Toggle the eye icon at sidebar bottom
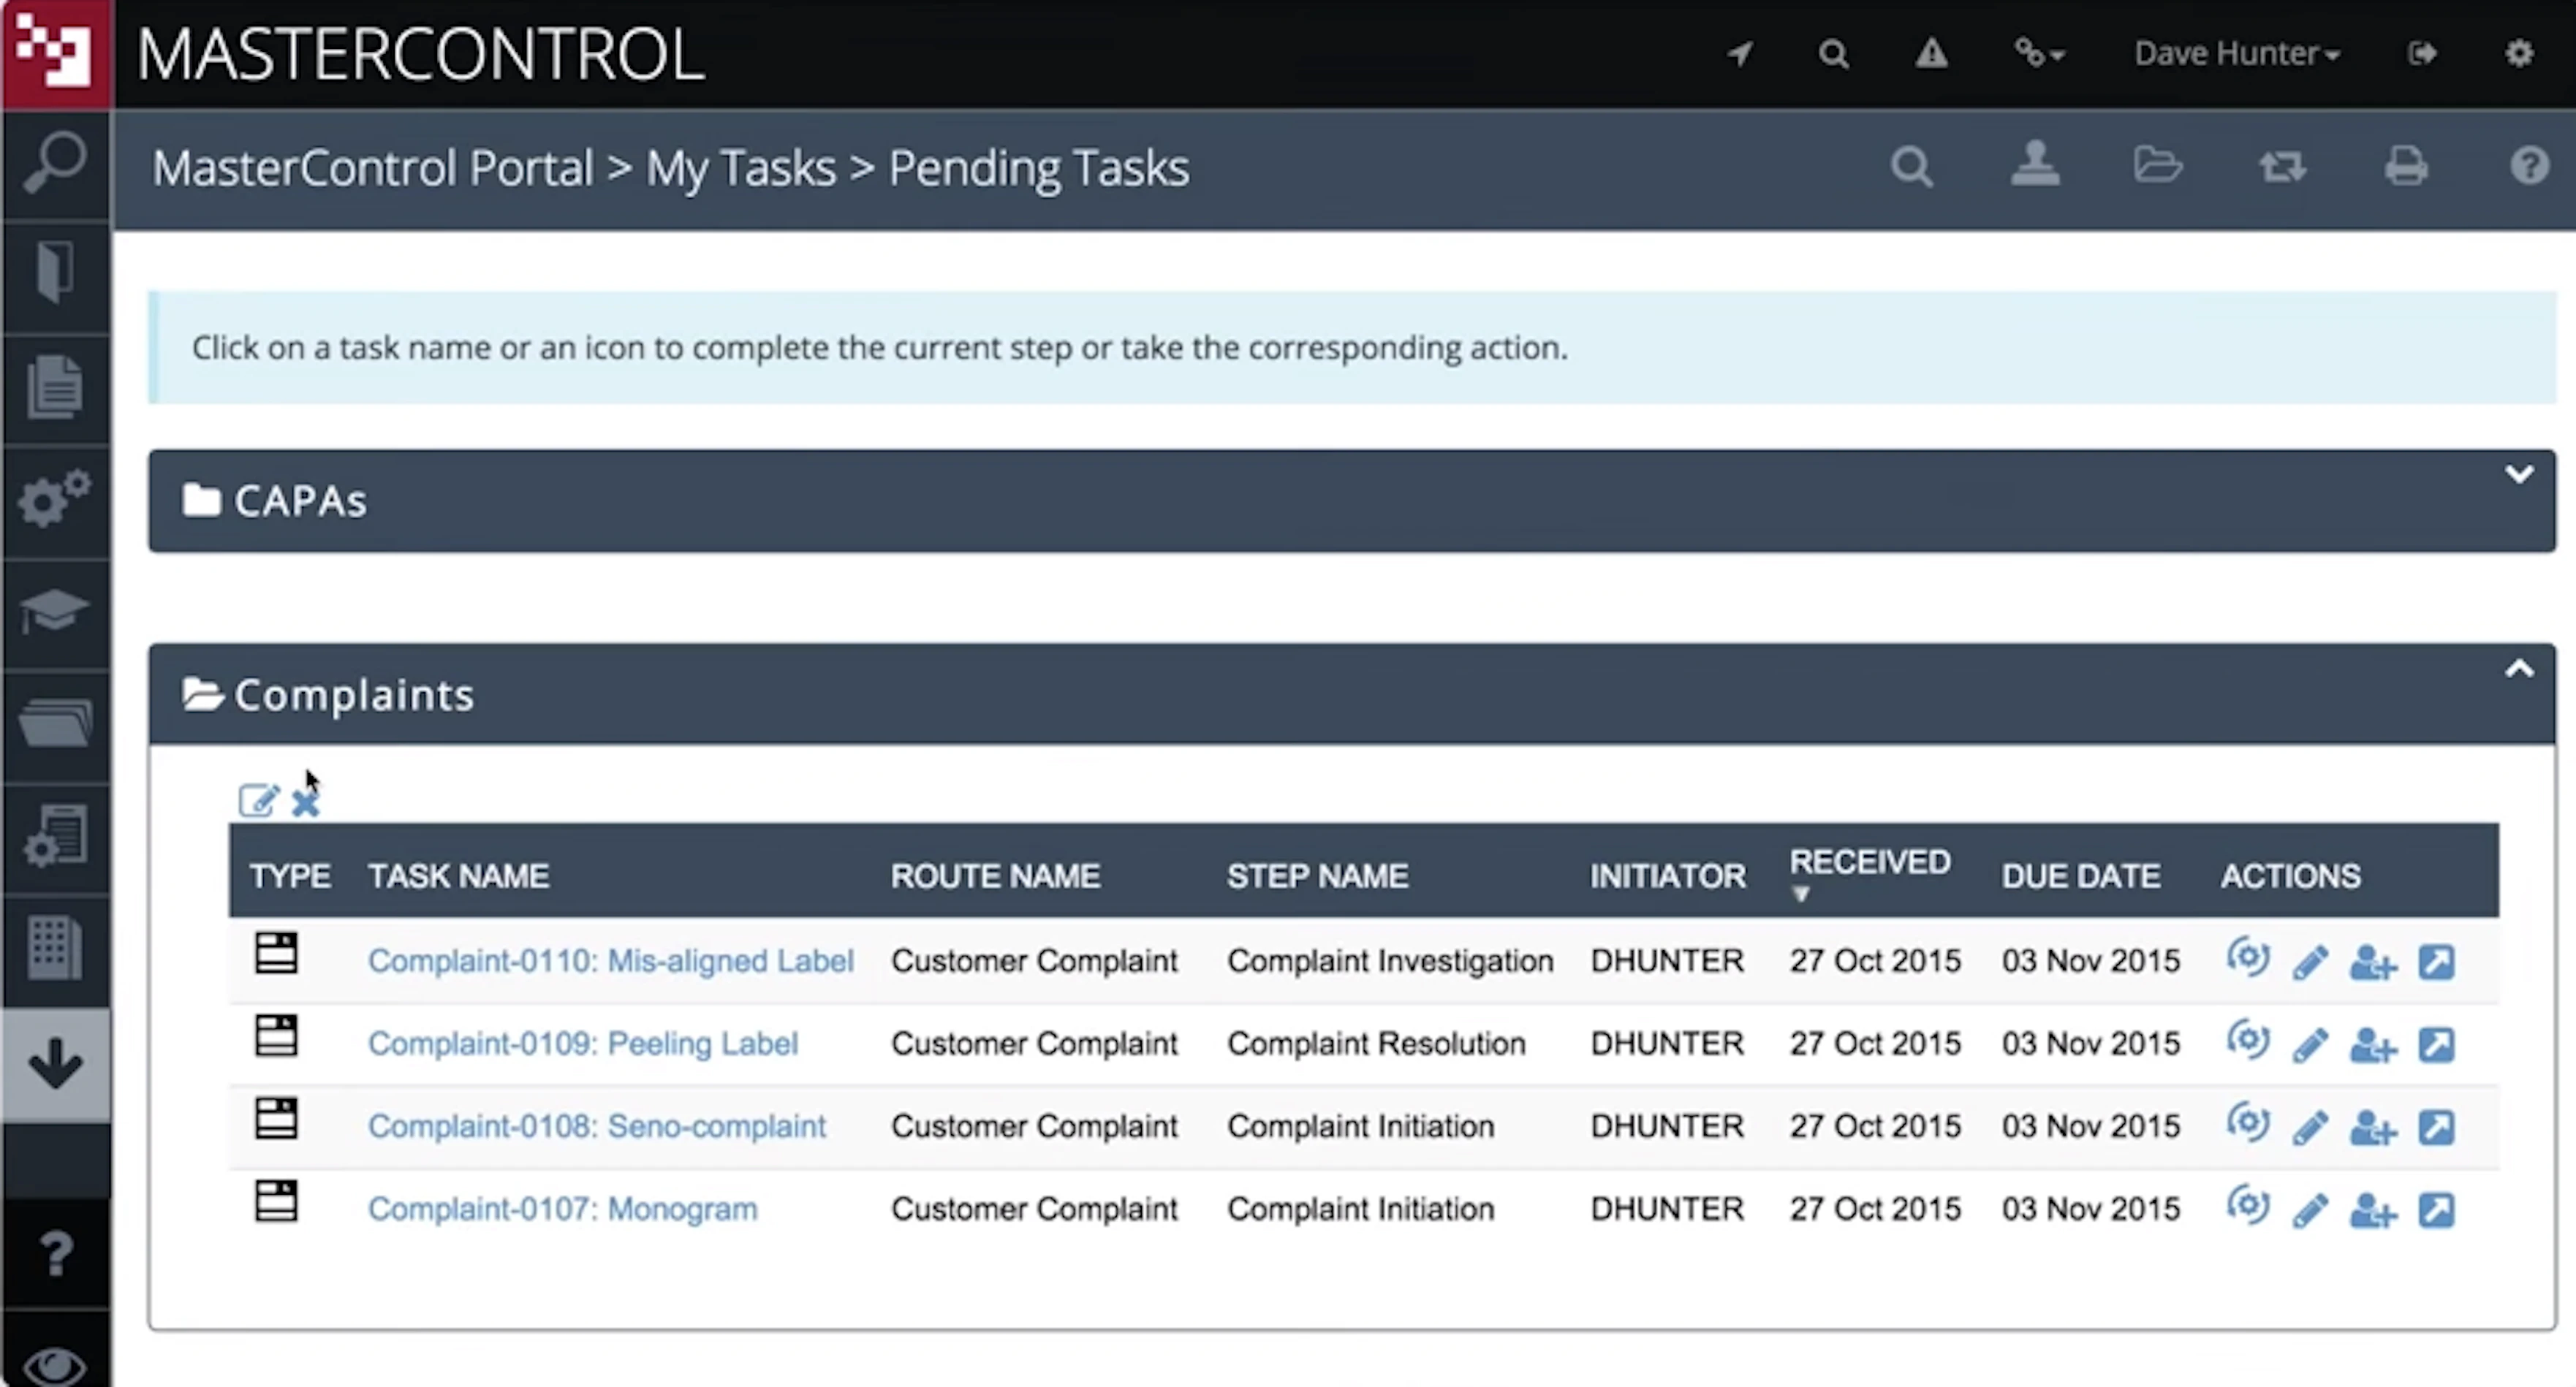The width and height of the screenshot is (2576, 1387). point(55,1364)
